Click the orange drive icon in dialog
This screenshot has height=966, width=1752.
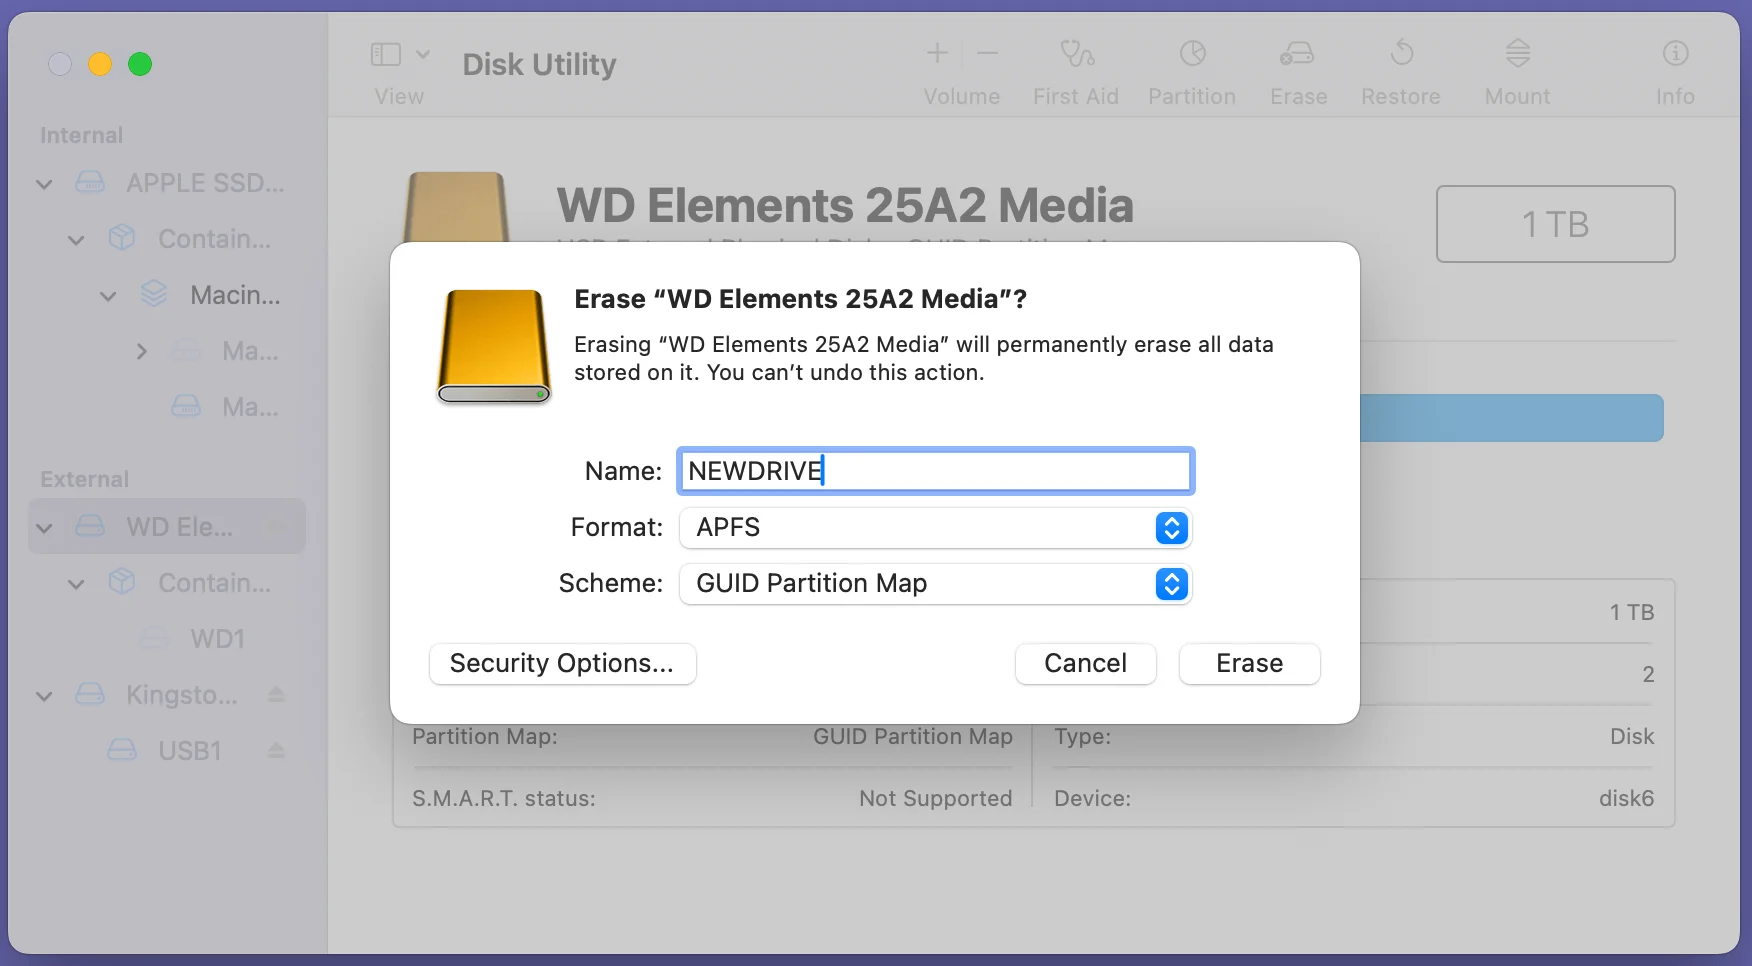coord(494,346)
